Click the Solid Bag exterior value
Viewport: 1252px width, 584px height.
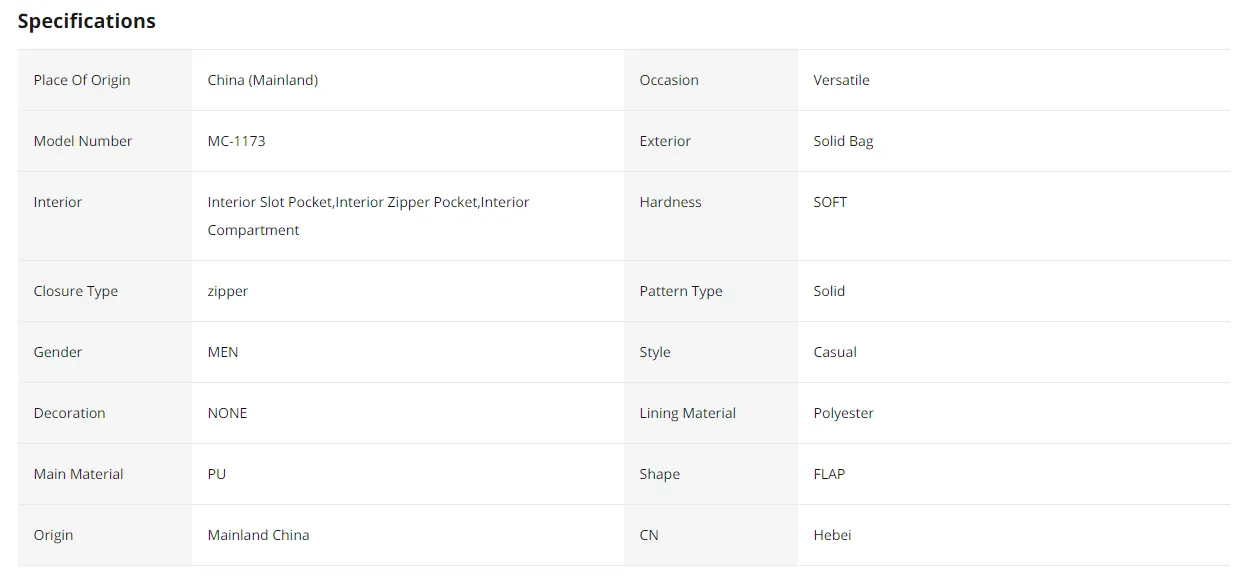click(x=844, y=141)
